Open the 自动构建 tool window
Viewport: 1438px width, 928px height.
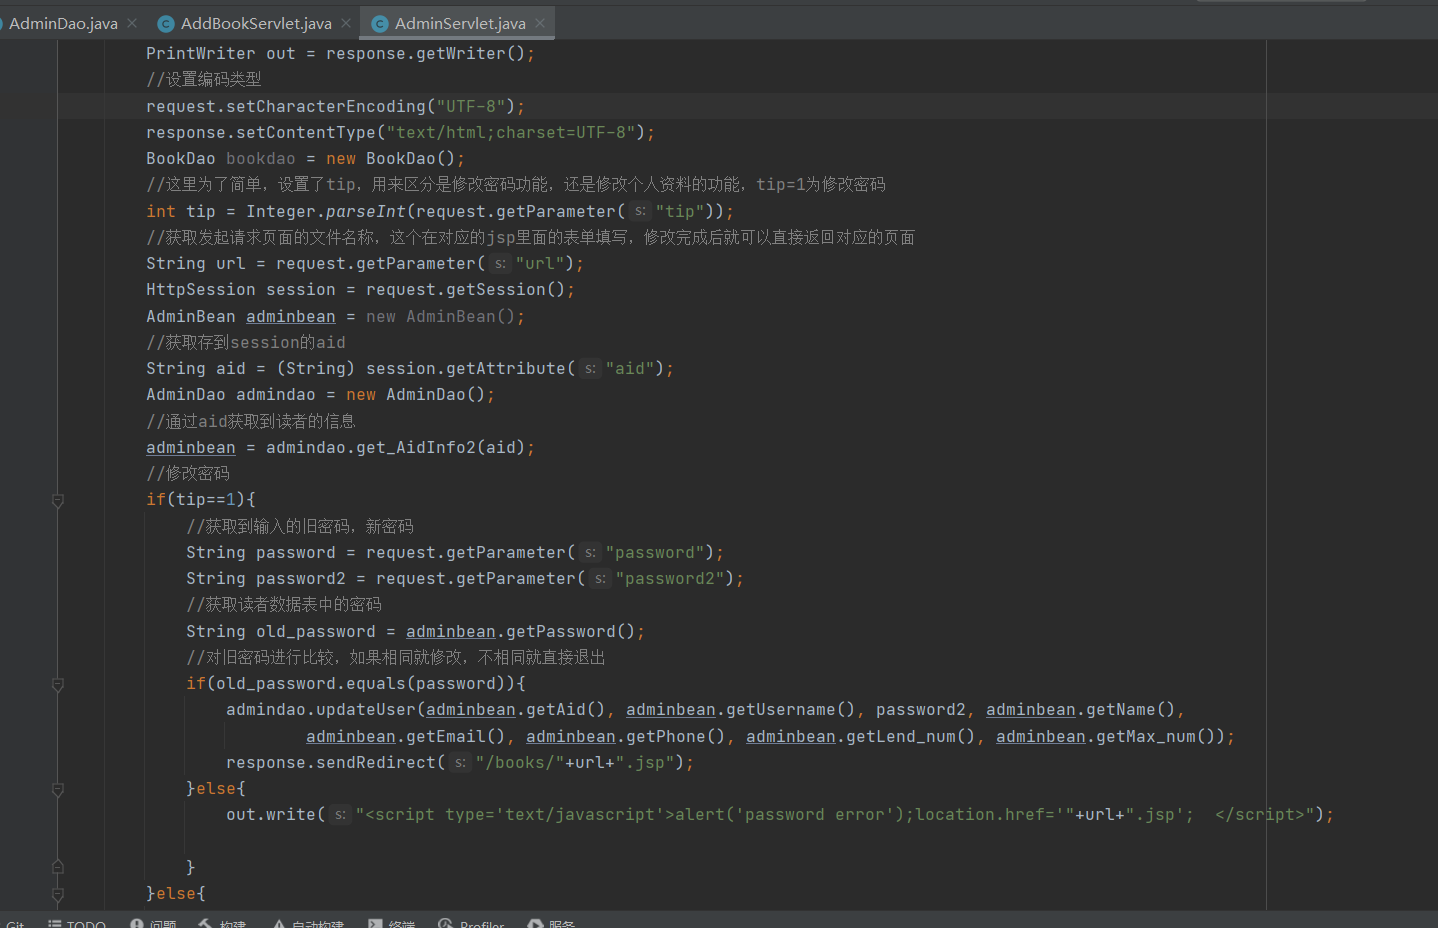coord(308,924)
